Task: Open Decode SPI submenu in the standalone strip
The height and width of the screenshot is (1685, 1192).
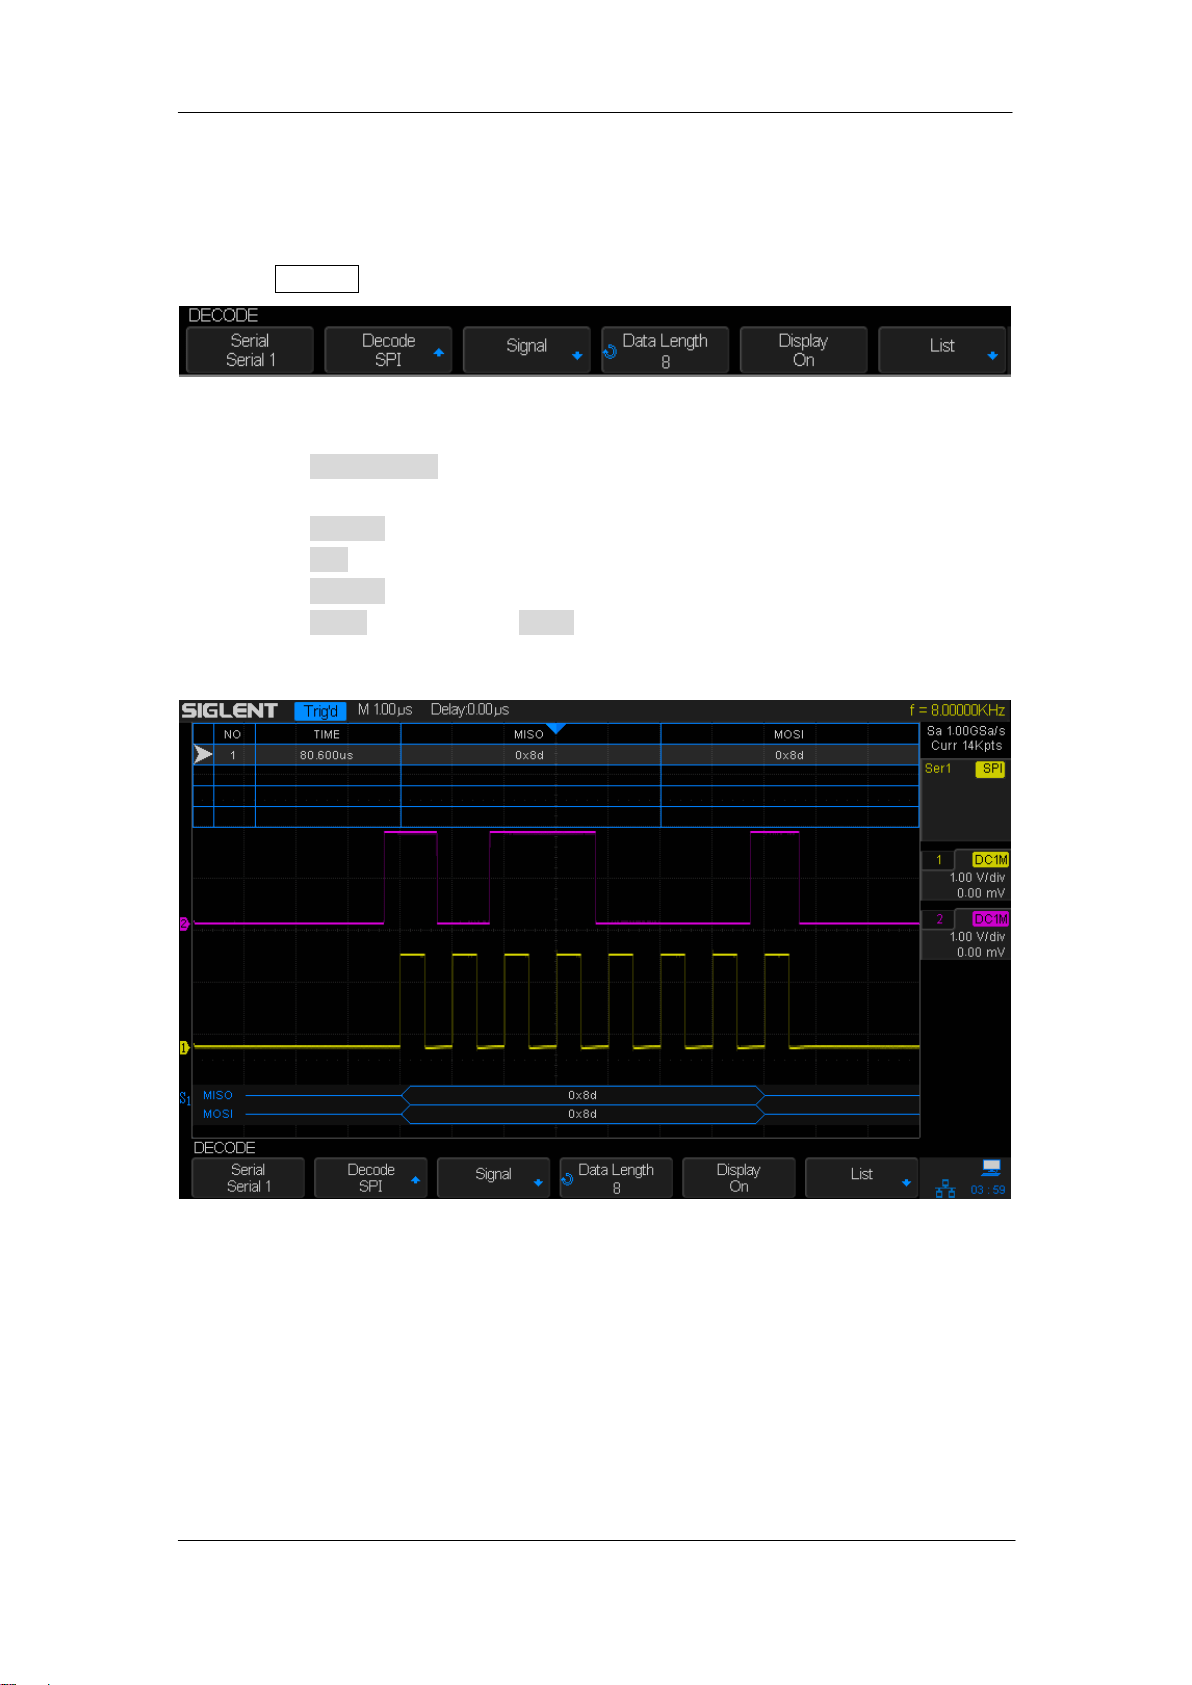Action: pos(388,350)
